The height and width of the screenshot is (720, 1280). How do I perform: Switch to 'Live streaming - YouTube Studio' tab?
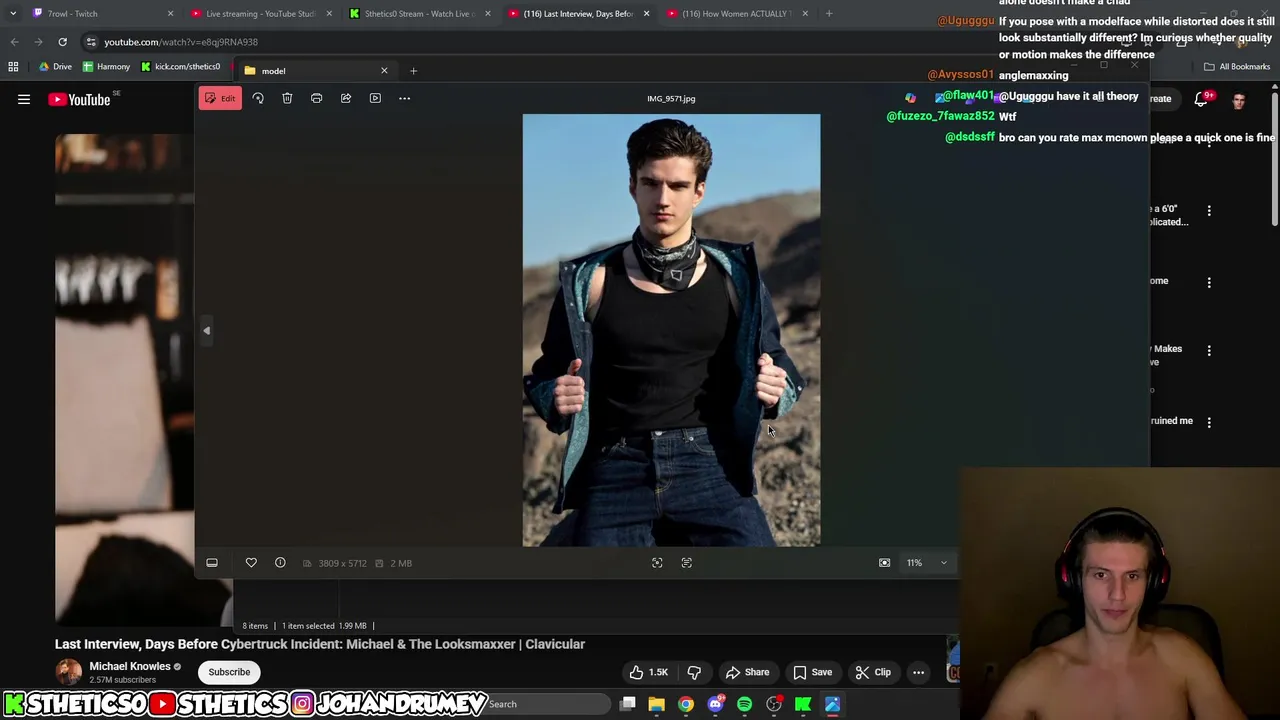[260, 14]
